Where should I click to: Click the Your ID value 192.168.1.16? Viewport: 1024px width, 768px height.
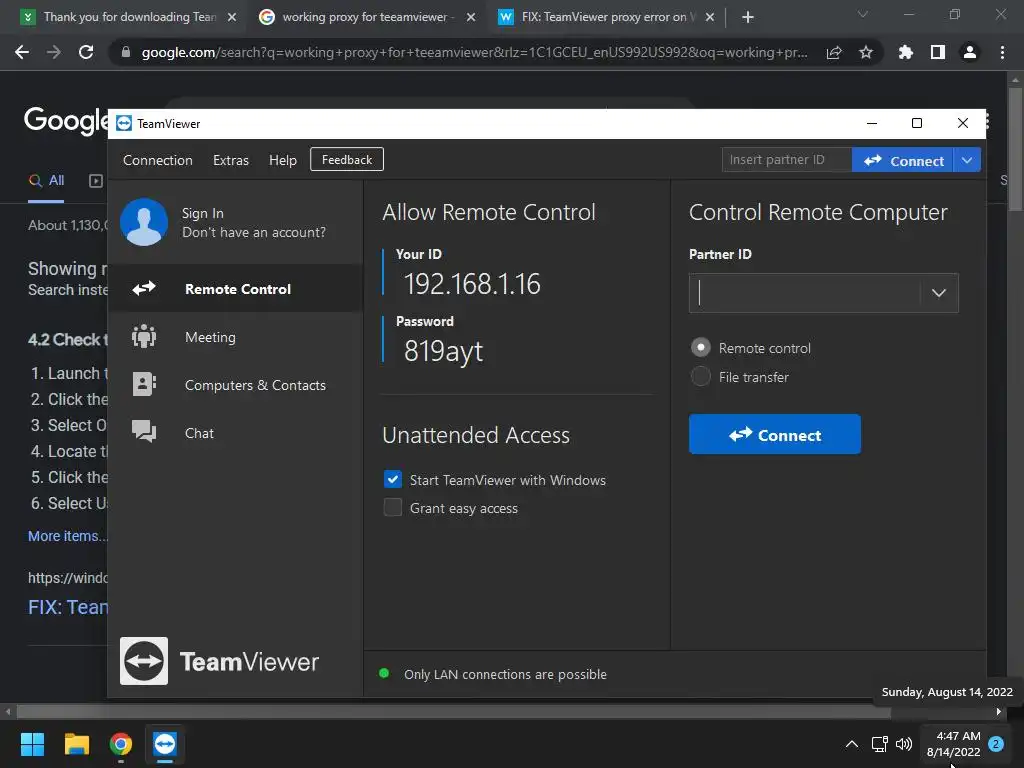(472, 284)
